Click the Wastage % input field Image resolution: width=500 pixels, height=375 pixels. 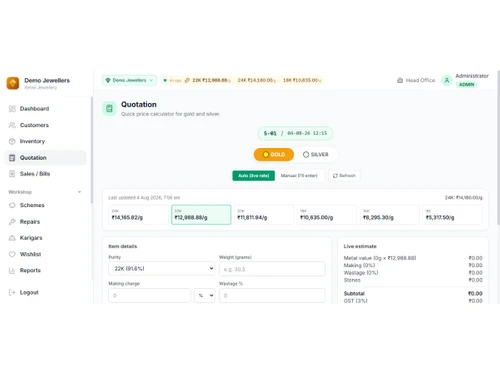tap(272, 295)
